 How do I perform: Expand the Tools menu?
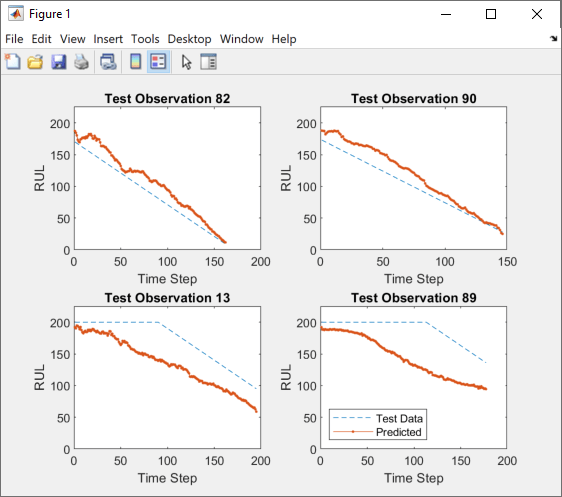[145, 39]
